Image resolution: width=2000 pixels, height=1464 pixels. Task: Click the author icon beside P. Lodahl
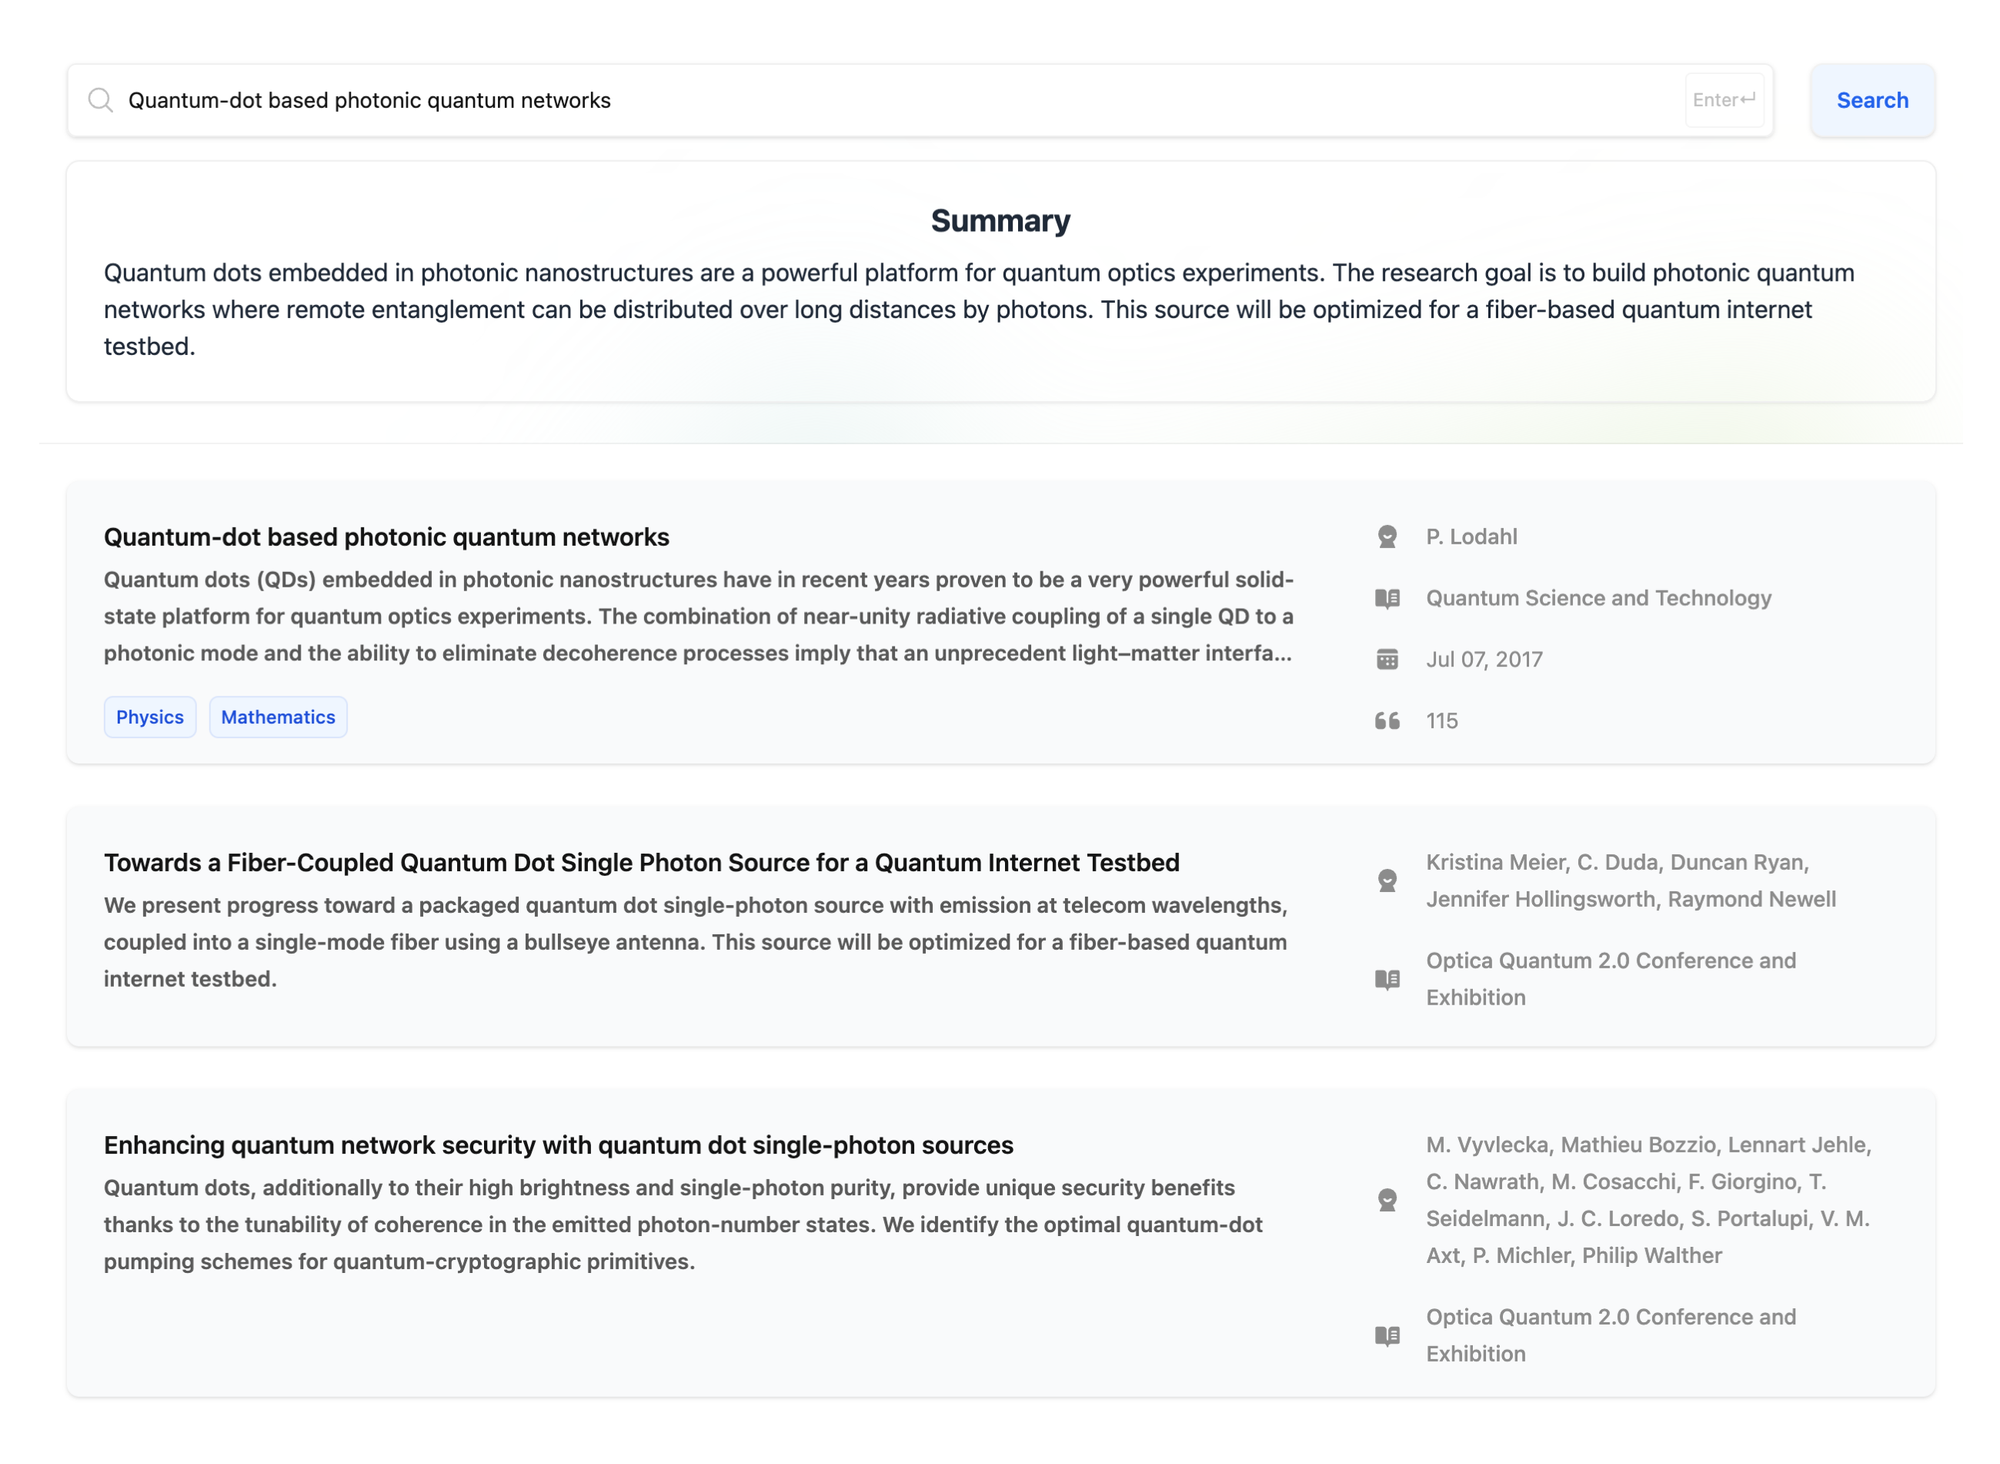pos(1387,537)
